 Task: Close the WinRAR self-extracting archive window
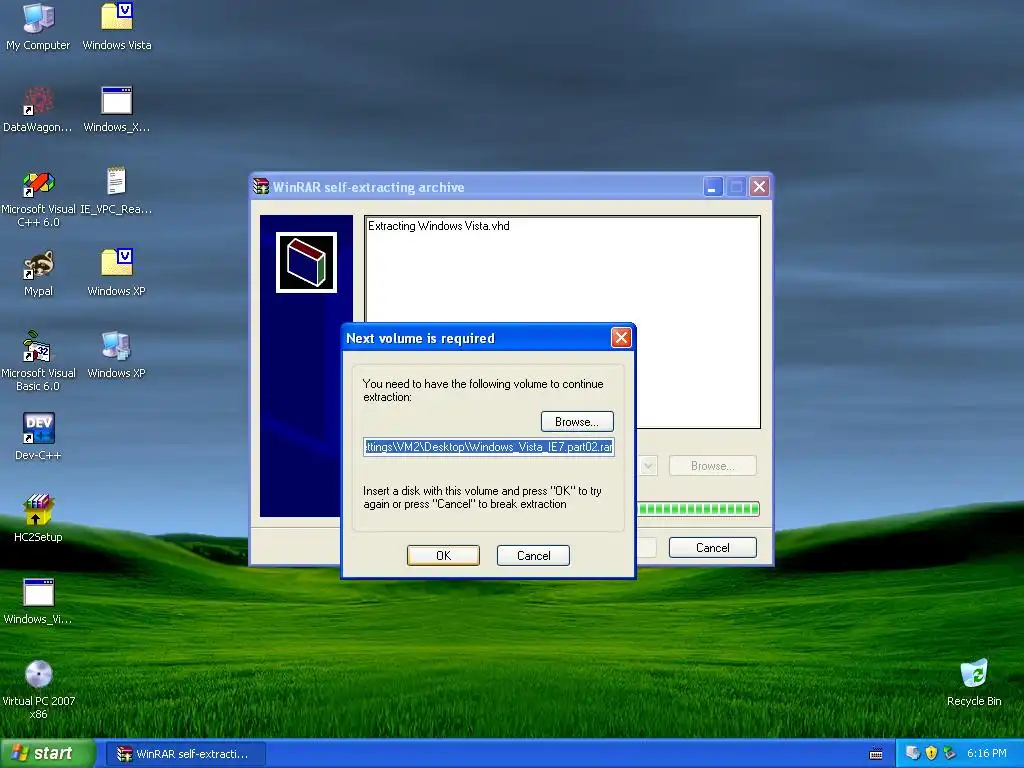point(760,187)
